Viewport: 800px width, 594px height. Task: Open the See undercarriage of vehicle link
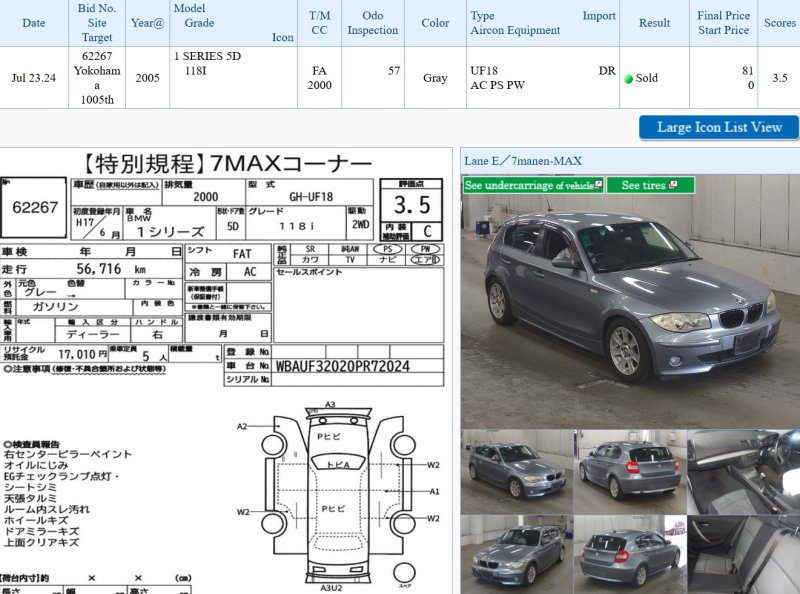pos(528,185)
